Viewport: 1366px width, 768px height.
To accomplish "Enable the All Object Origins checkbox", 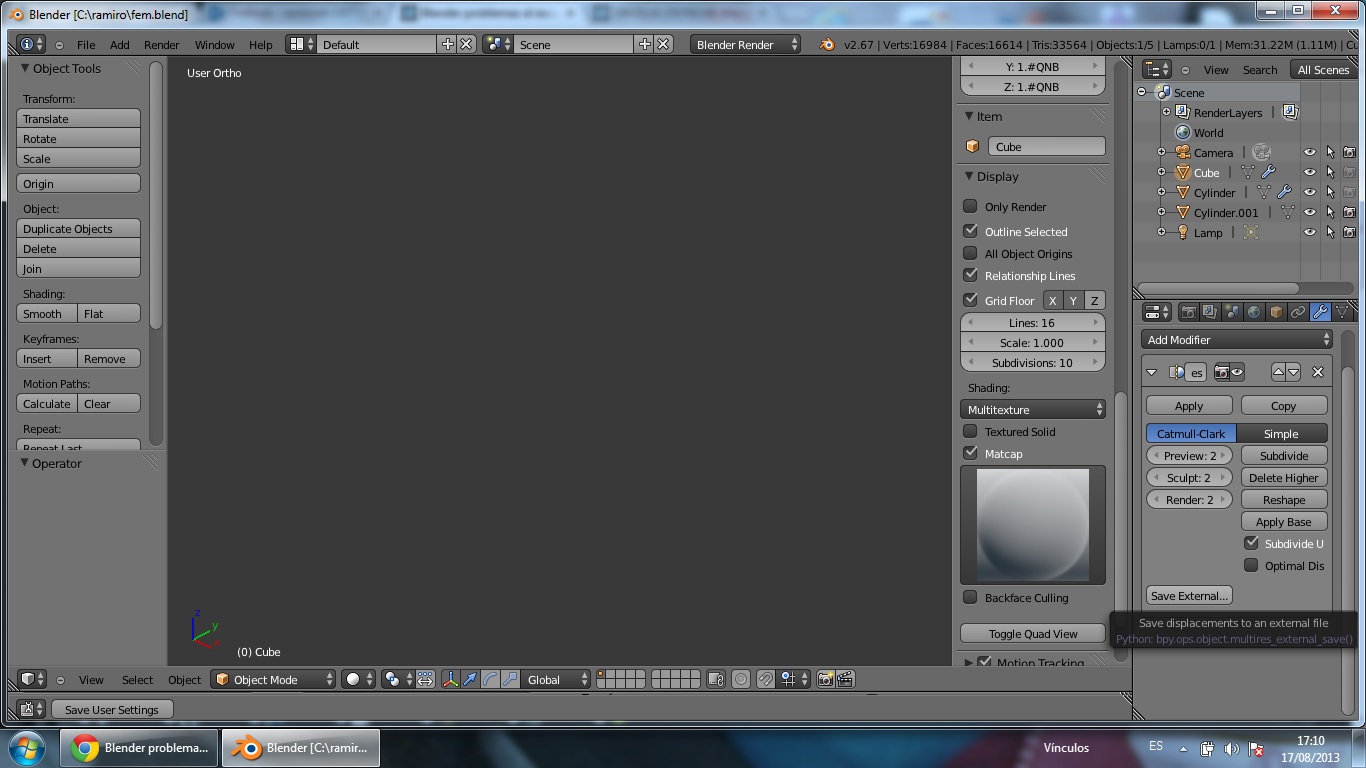I will tap(970, 253).
